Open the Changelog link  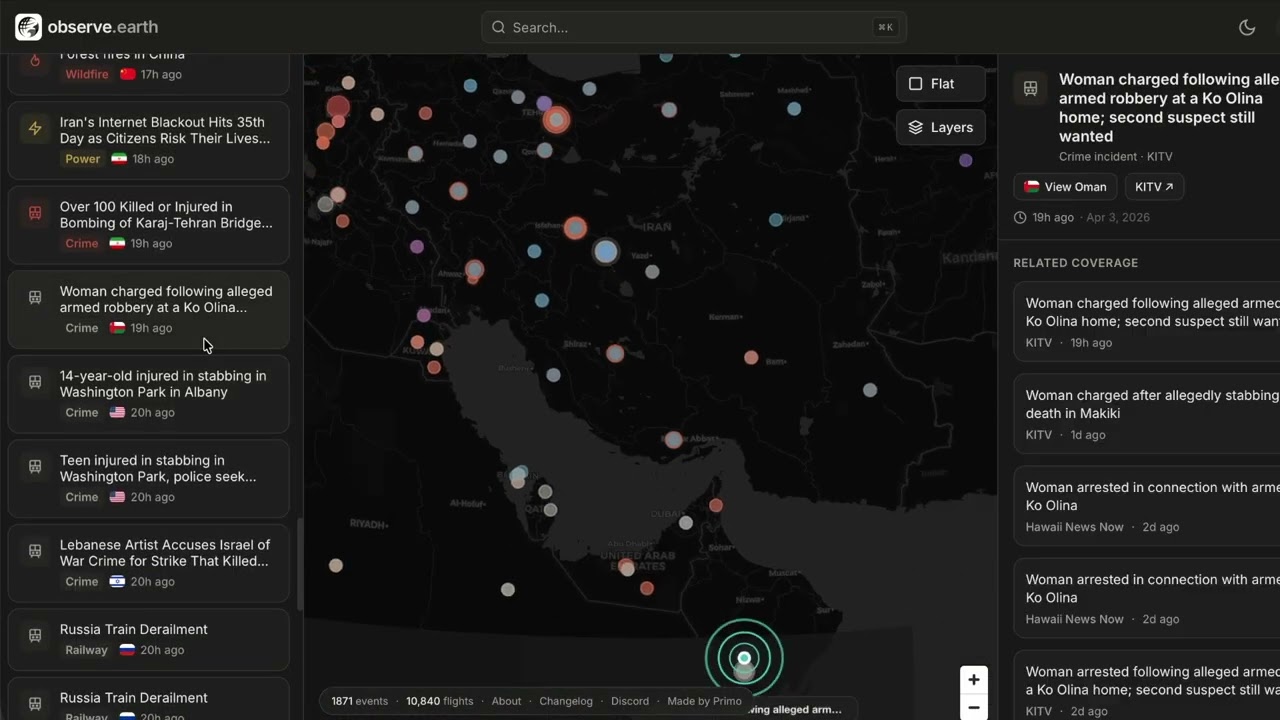point(566,701)
